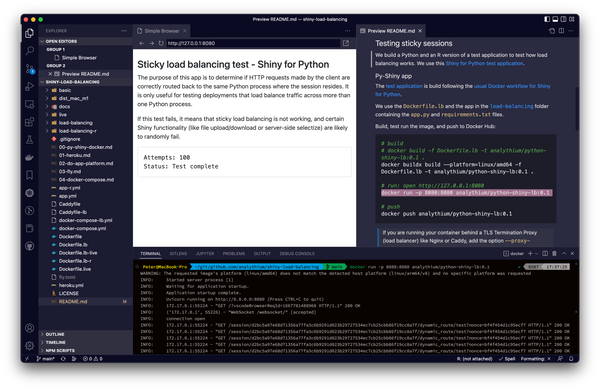Image resolution: width=600 pixels, height=390 pixels.
Task: Open the Manage gear icon
Action: [29, 346]
